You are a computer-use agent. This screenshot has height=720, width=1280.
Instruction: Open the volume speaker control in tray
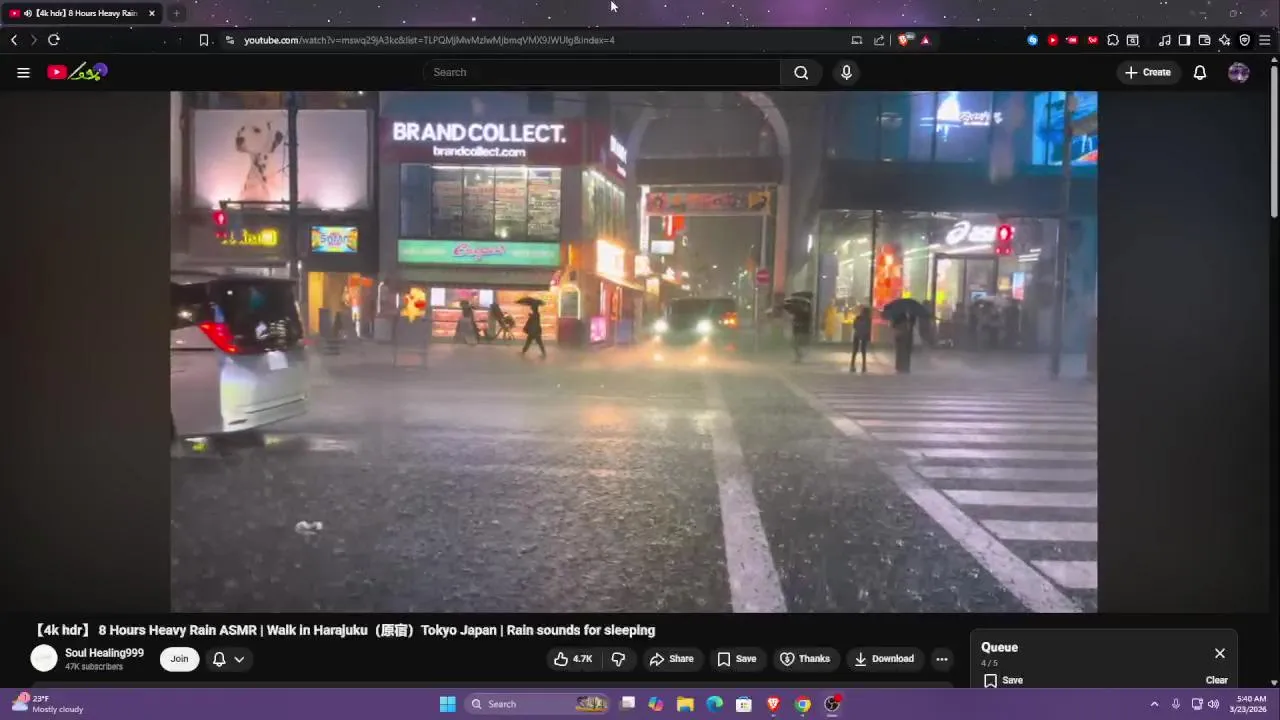click(1213, 704)
